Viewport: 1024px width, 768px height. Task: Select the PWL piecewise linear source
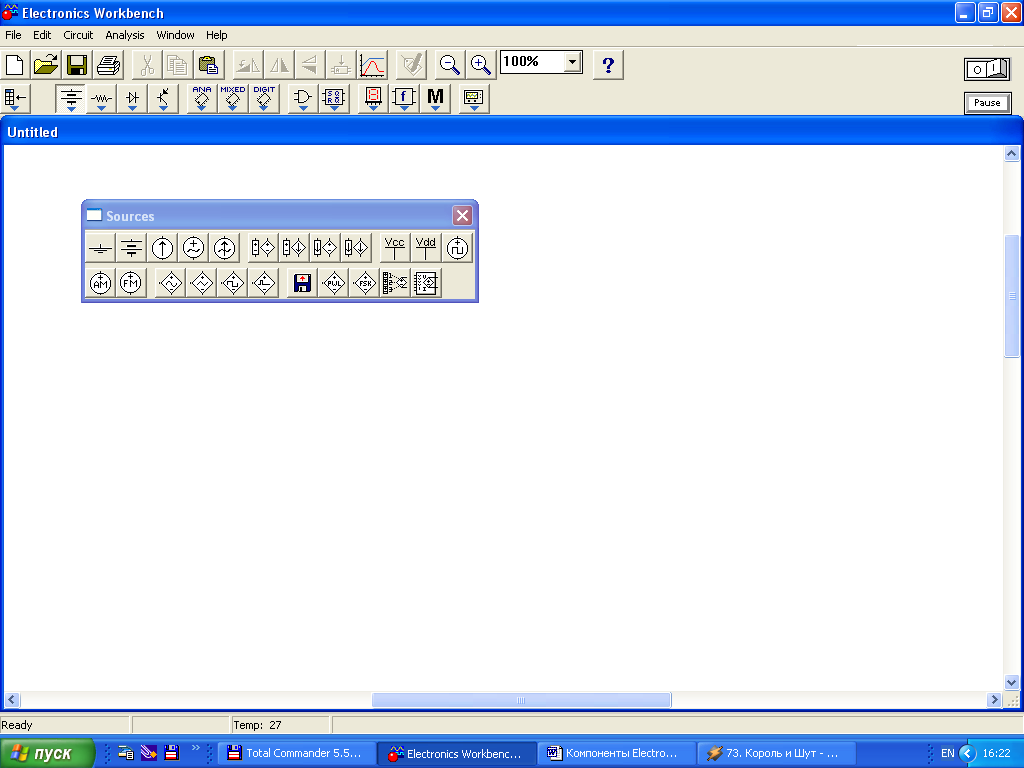[334, 283]
